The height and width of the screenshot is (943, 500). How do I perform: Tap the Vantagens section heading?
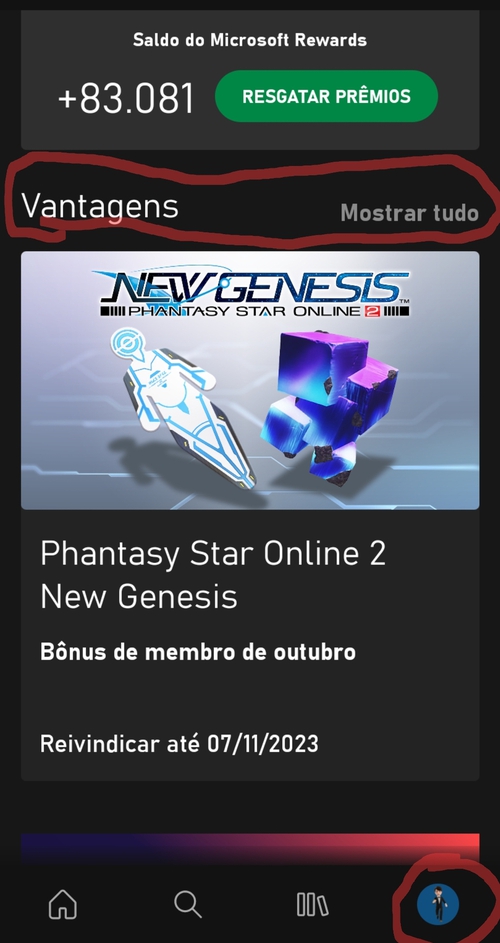tap(100, 206)
